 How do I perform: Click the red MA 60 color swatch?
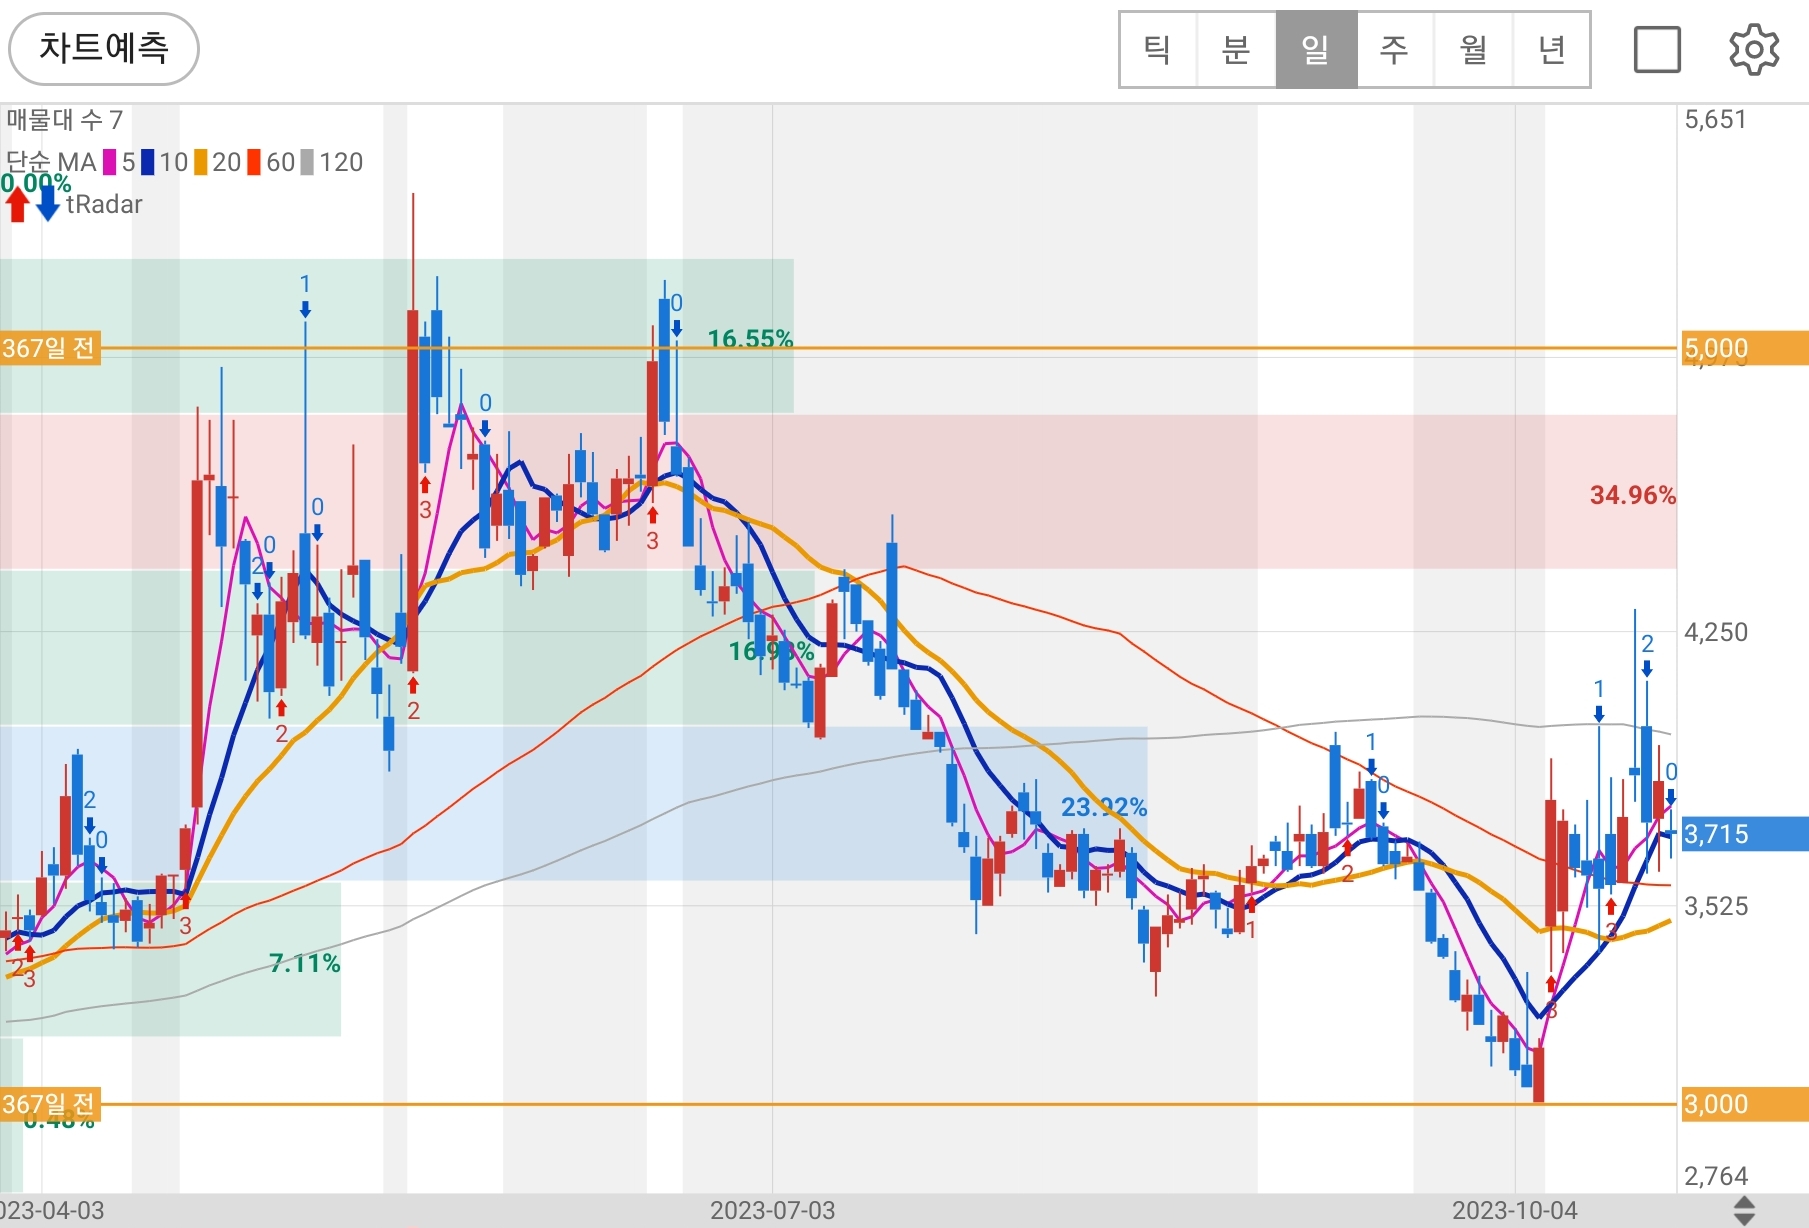pyautogui.click(x=254, y=162)
